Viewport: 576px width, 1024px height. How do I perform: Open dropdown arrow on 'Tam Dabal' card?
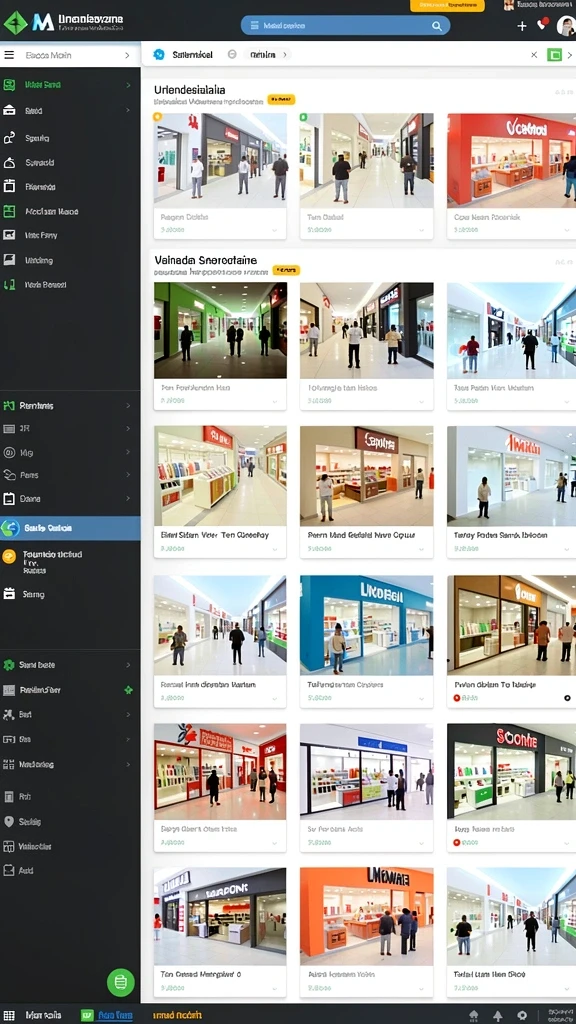(422, 230)
